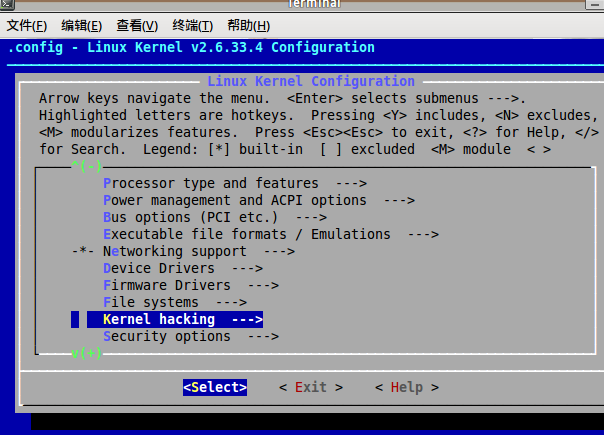The height and width of the screenshot is (435, 604).
Task: Open the 编辑(E) menu
Action: point(82,26)
